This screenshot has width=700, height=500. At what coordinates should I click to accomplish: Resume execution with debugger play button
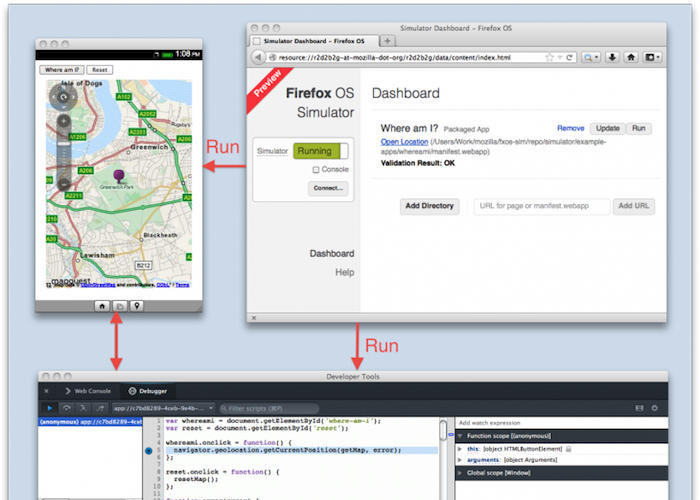pyautogui.click(x=50, y=408)
